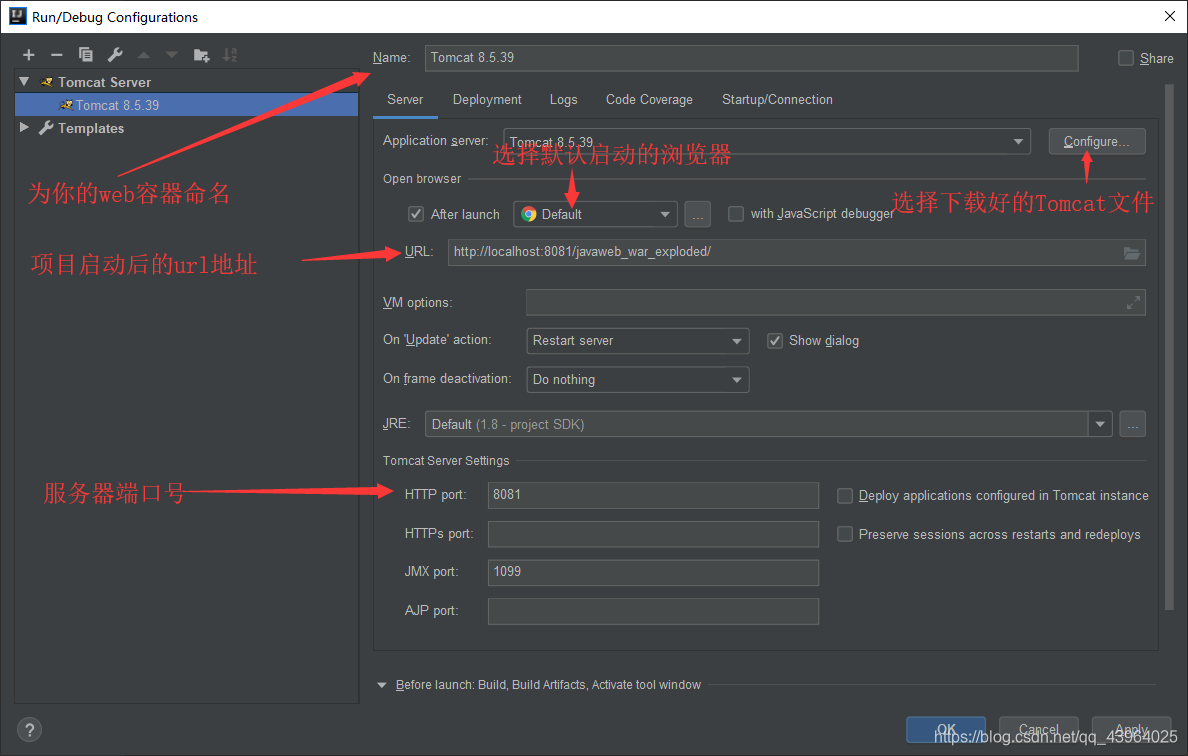Click the IntelliJ logo in title bar
Viewport: 1188px width, 756px height.
(17, 16)
